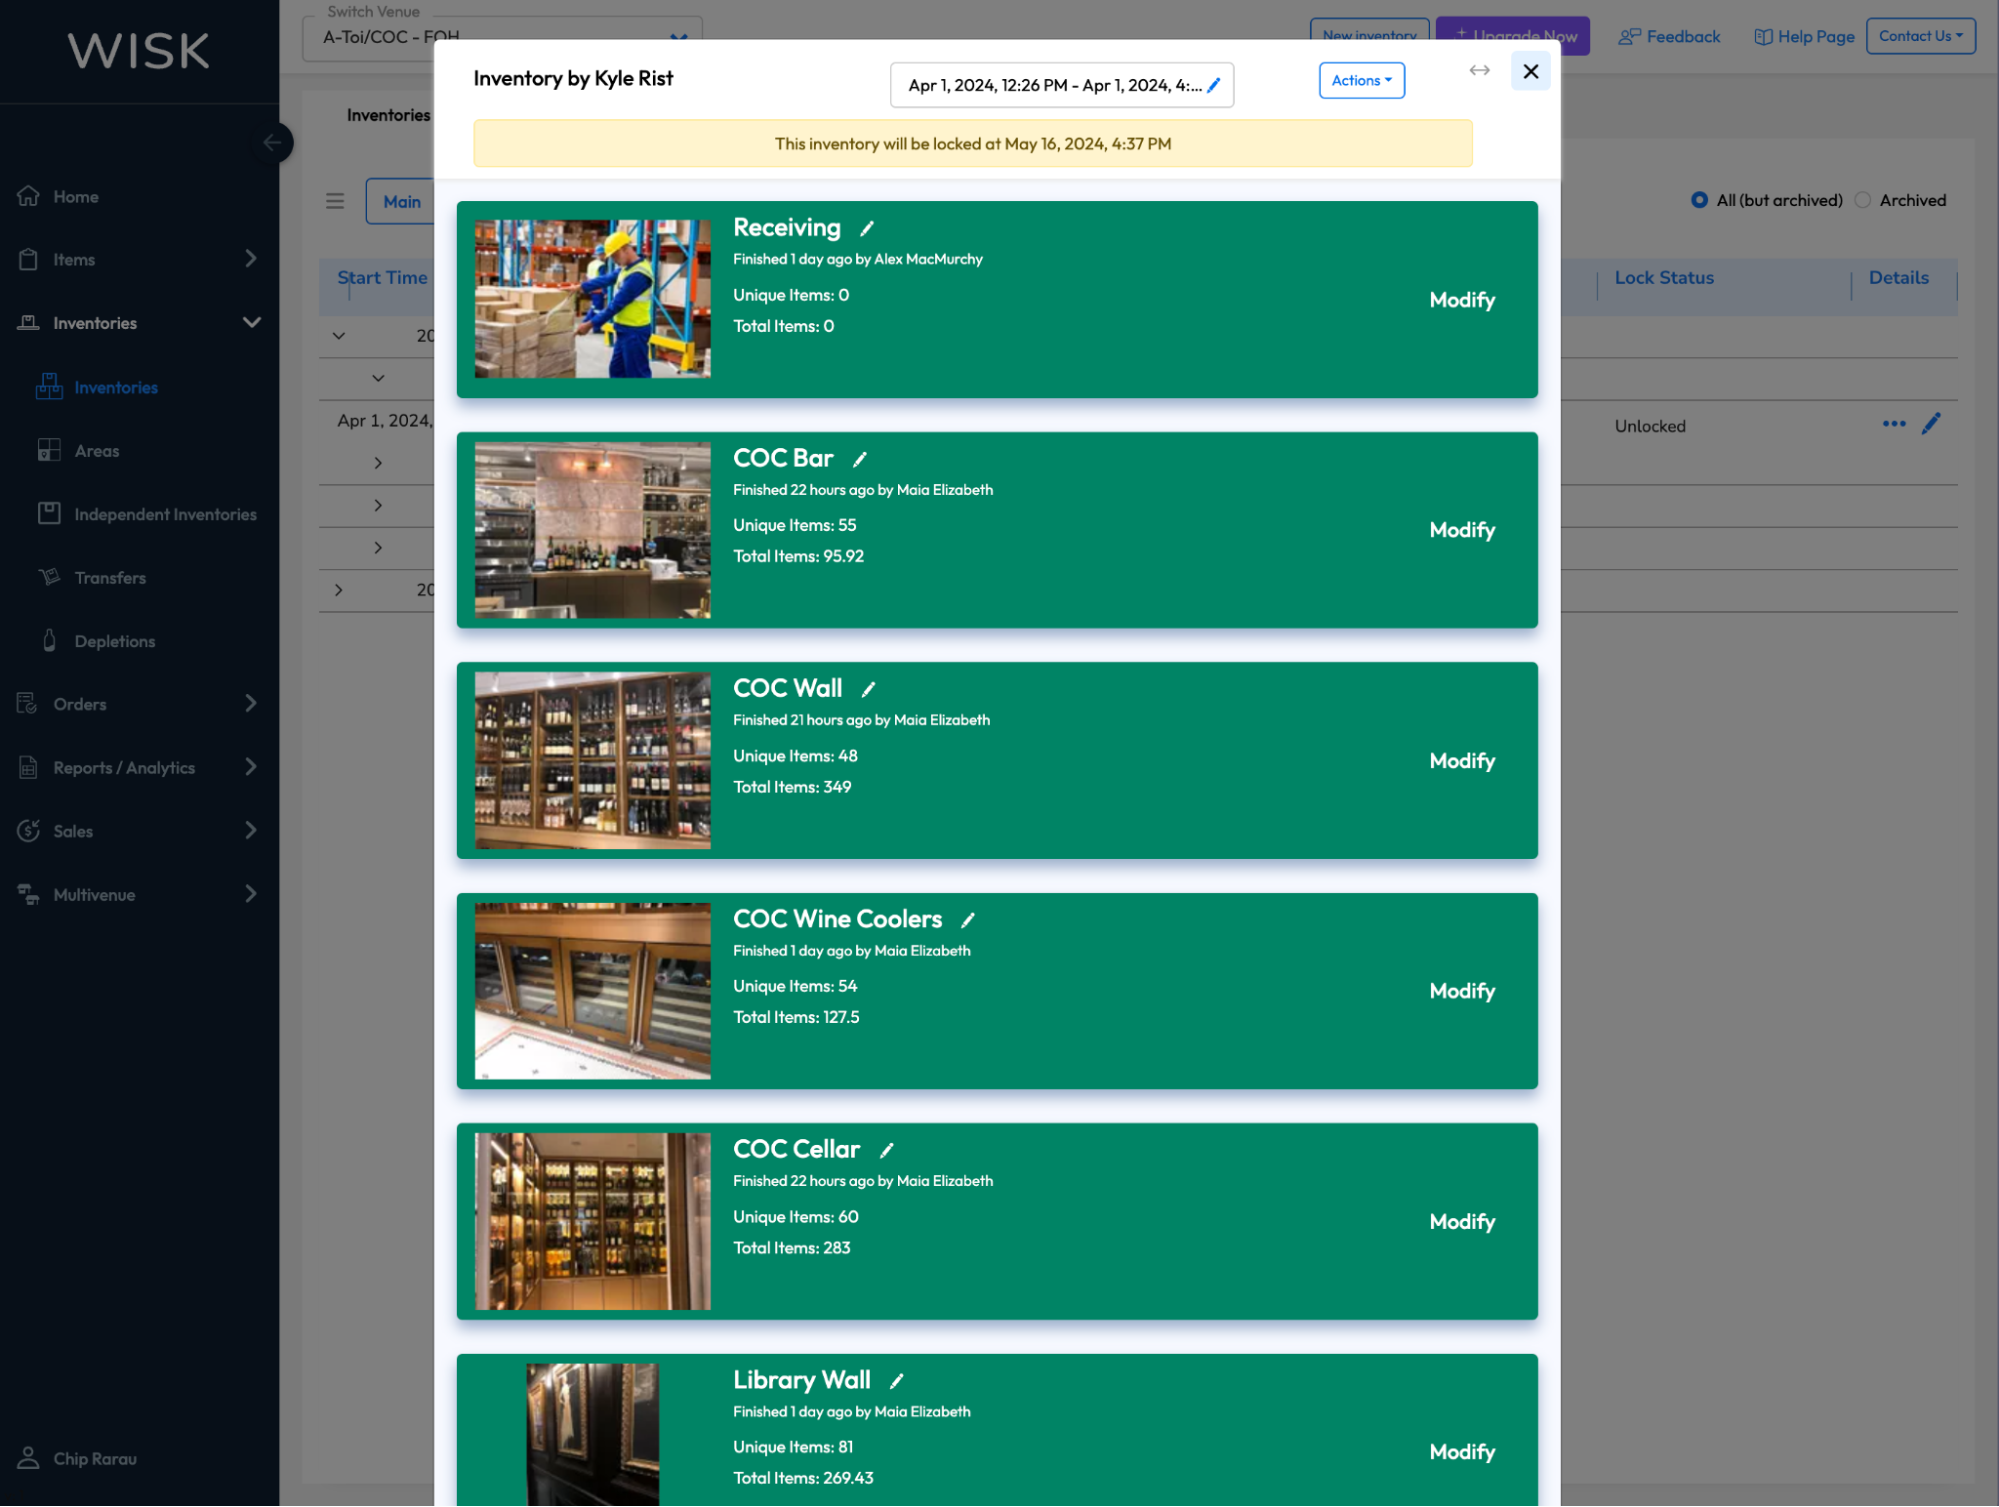Click Modify on the COC Wall area
Screen dimensions: 1999x1507
(1461, 760)
